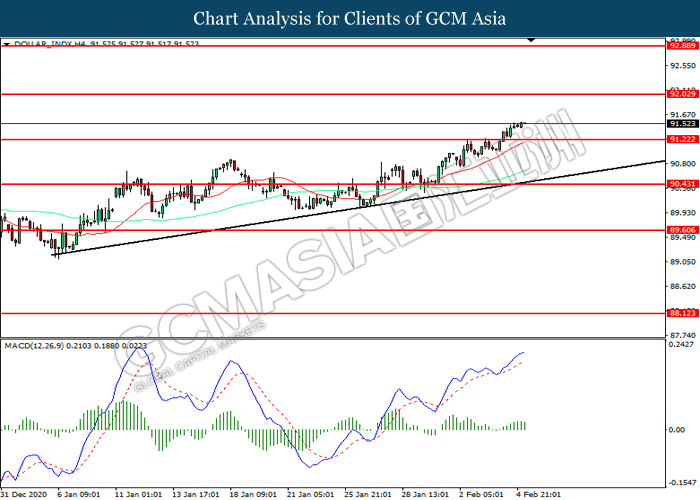Click the '6 Jan 09:01' date label
The height and width of the screenshot is (500, 700).
(x=79, y=494)
